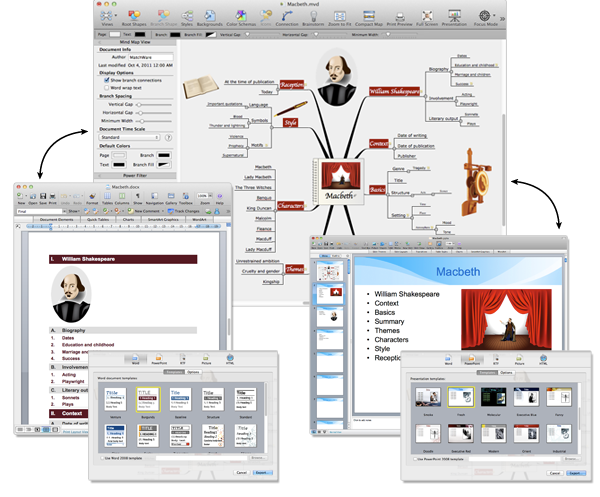
Task: Select the Connection tool in the mind map toolbar
Action: 287,16
